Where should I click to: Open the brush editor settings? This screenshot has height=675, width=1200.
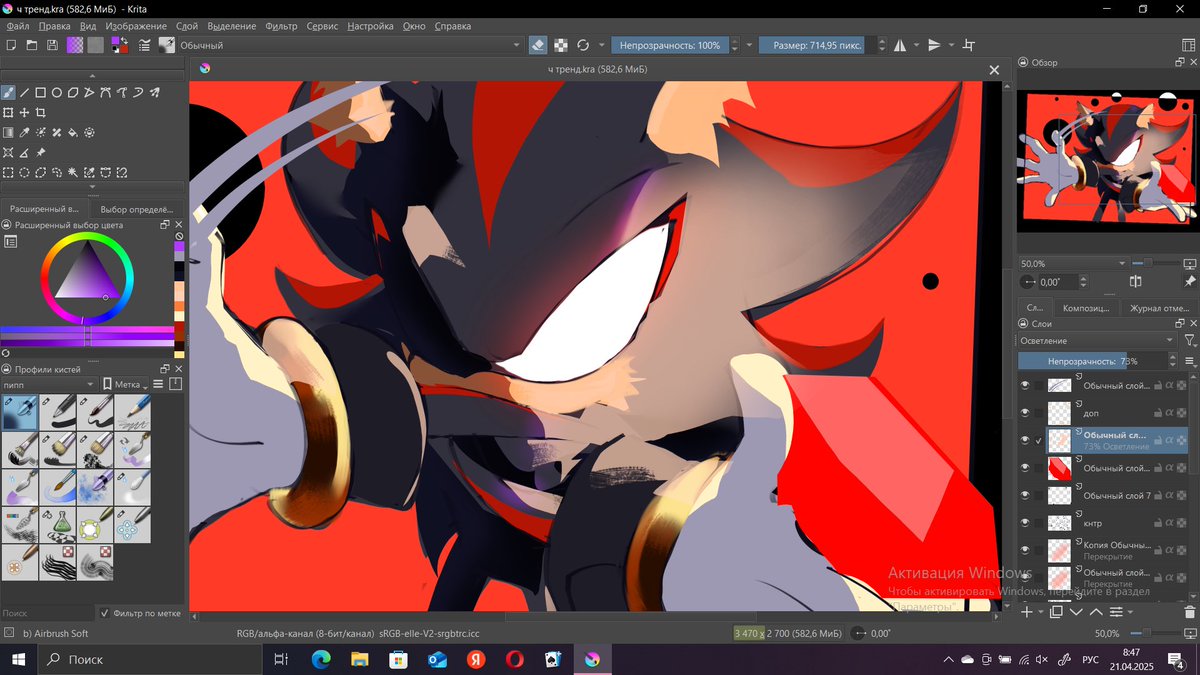(146, 45)
